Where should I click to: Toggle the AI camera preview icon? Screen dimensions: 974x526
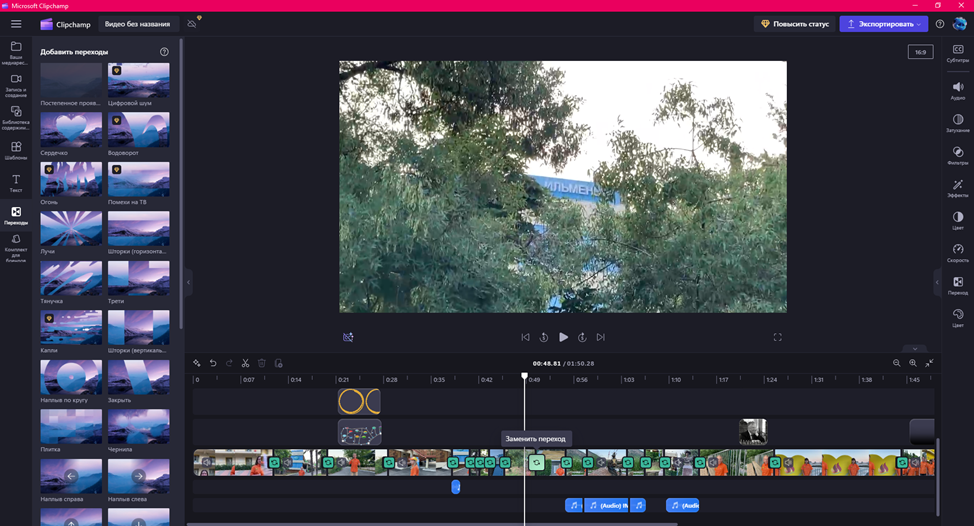[x=348, y=337]
